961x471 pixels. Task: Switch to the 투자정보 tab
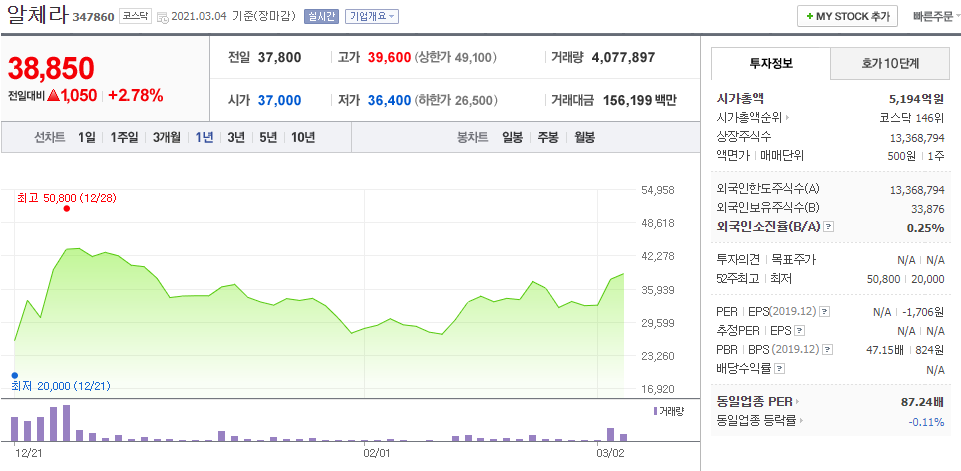[x=771, y=63]
